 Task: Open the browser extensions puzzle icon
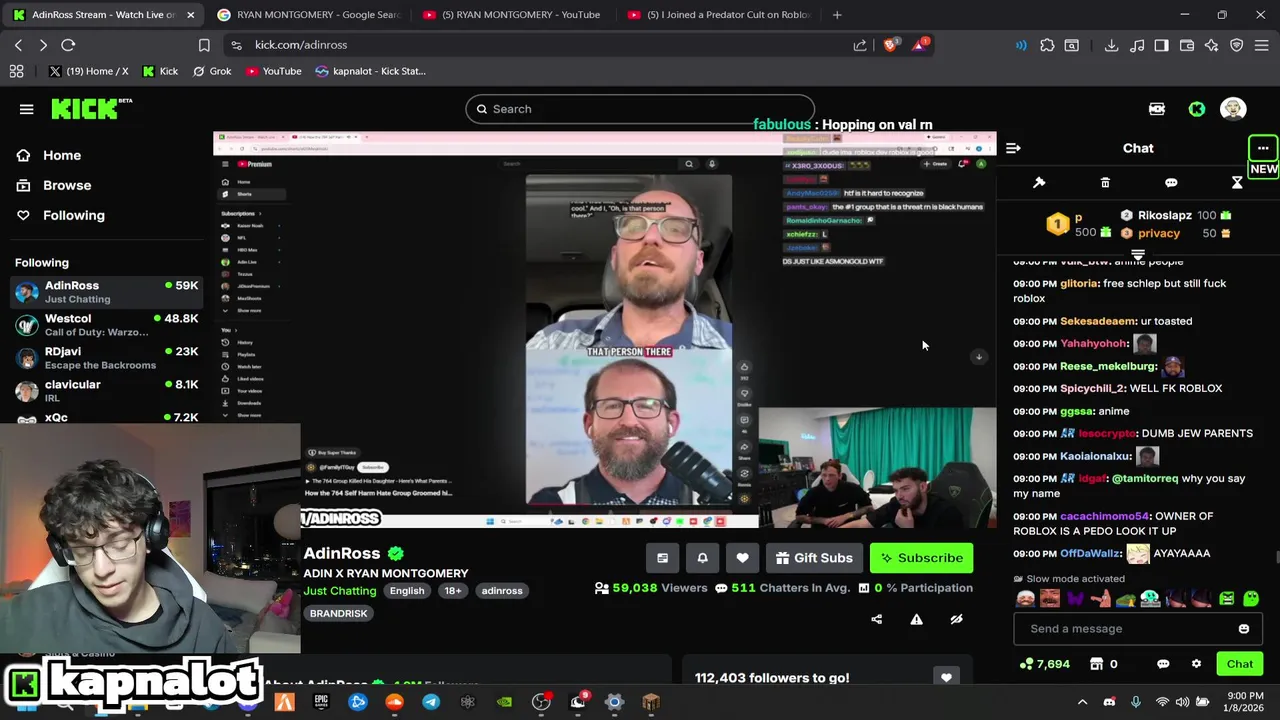[1047, 45]
